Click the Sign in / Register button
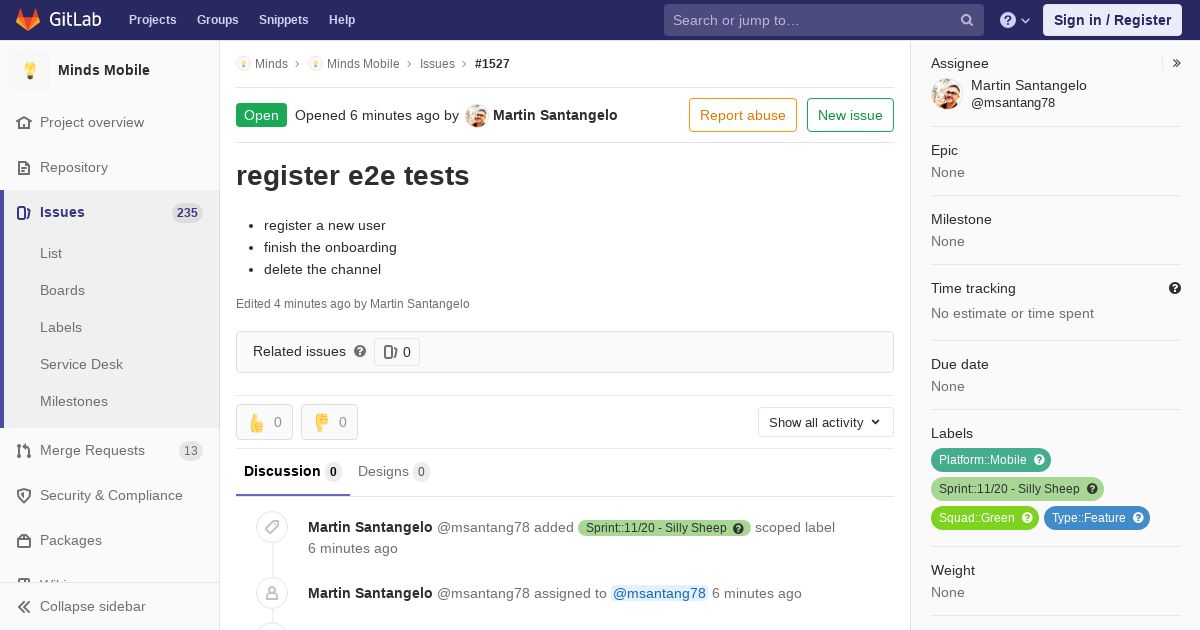This screenshot has height=630, width=1200. pyautogui.click(x=1112, y=20)
